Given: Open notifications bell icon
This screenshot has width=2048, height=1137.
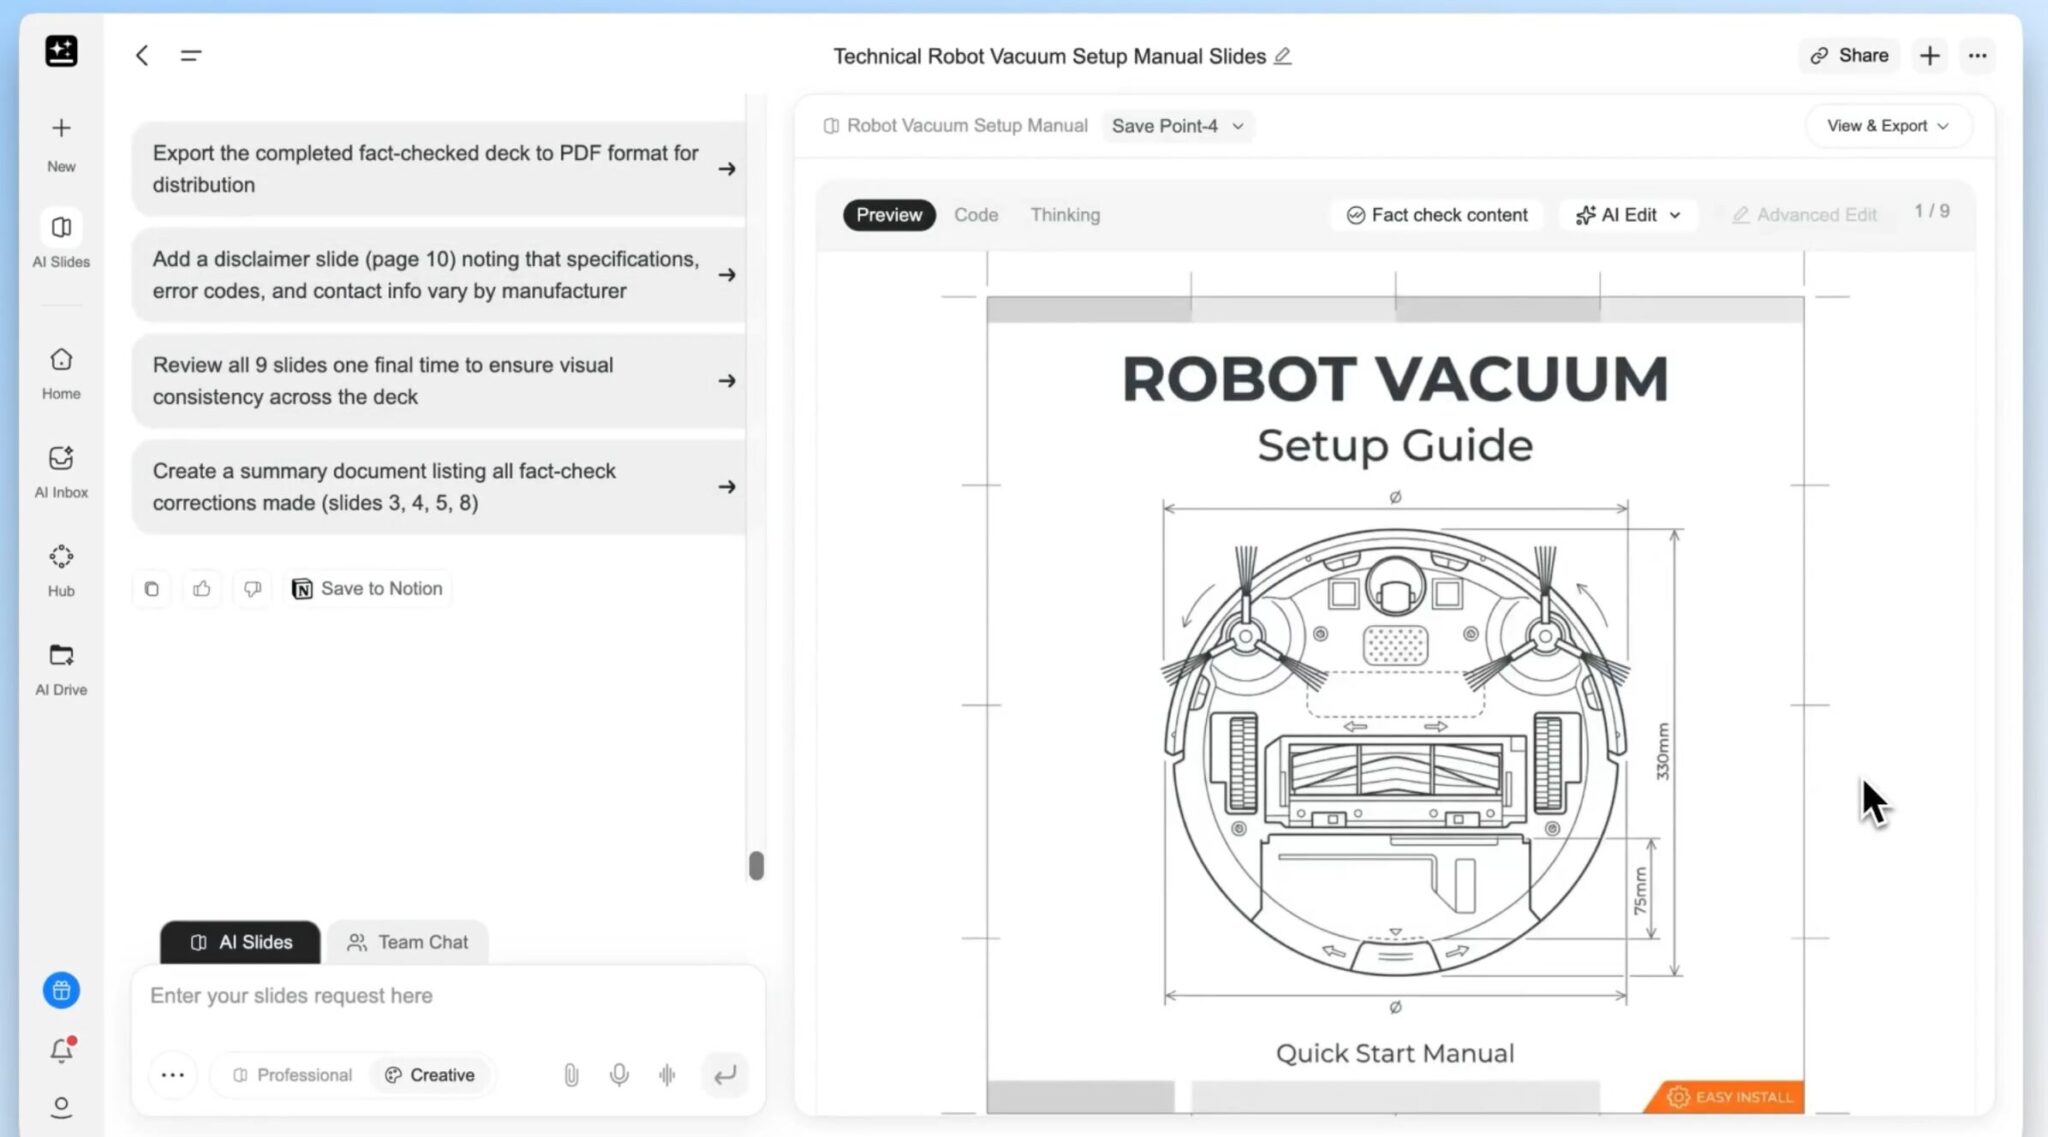Looking at the screenshot, I should 61,1050.
